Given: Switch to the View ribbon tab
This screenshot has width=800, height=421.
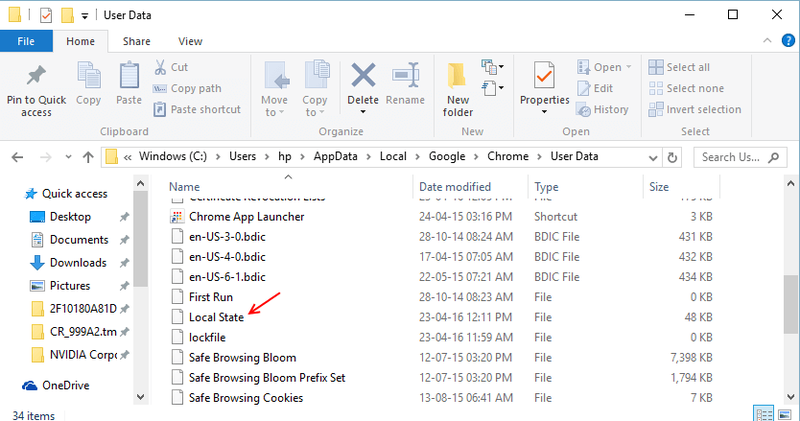Looking at the screenshot, I should point(190,41).
